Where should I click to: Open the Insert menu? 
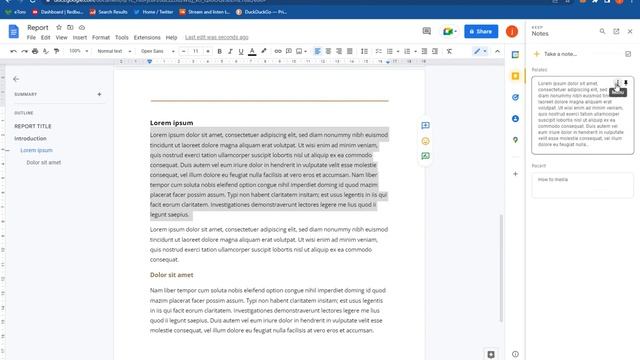coord(80,38)
